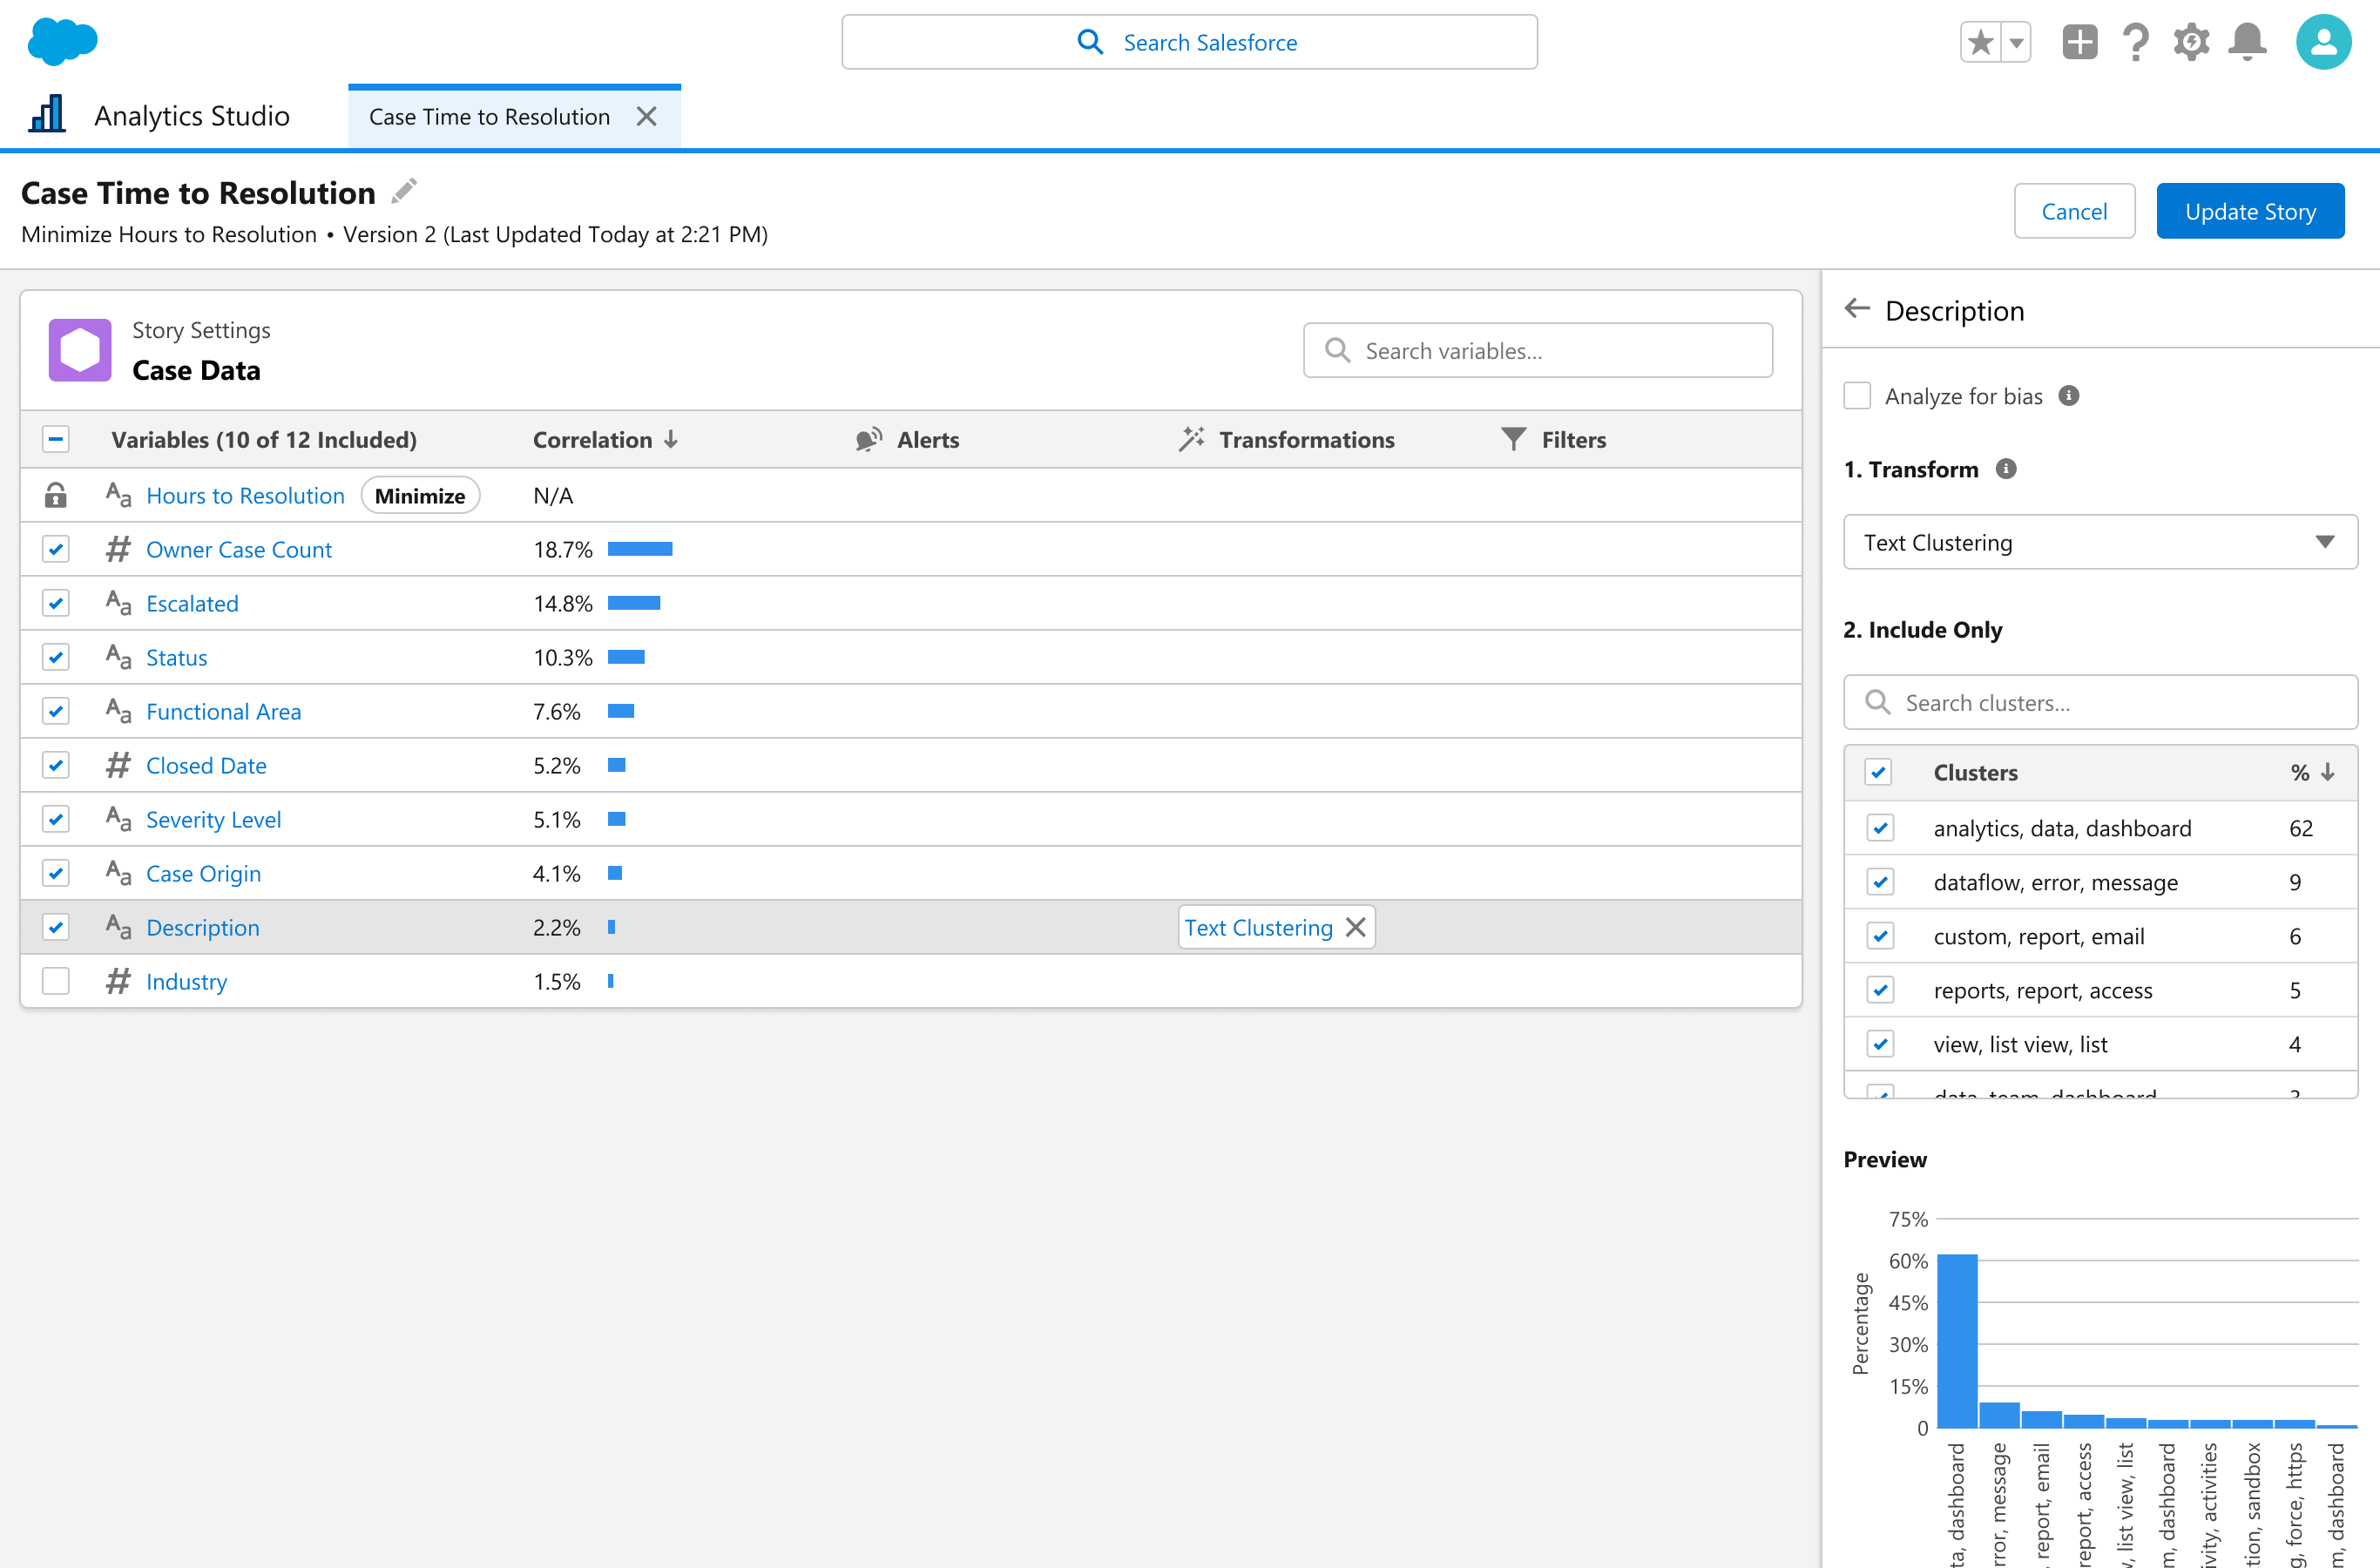The width and height of the screenshot is (2380, 1568).
Task: Click the Analyze for bias info icon
Action: click(x=2069, y=396)
